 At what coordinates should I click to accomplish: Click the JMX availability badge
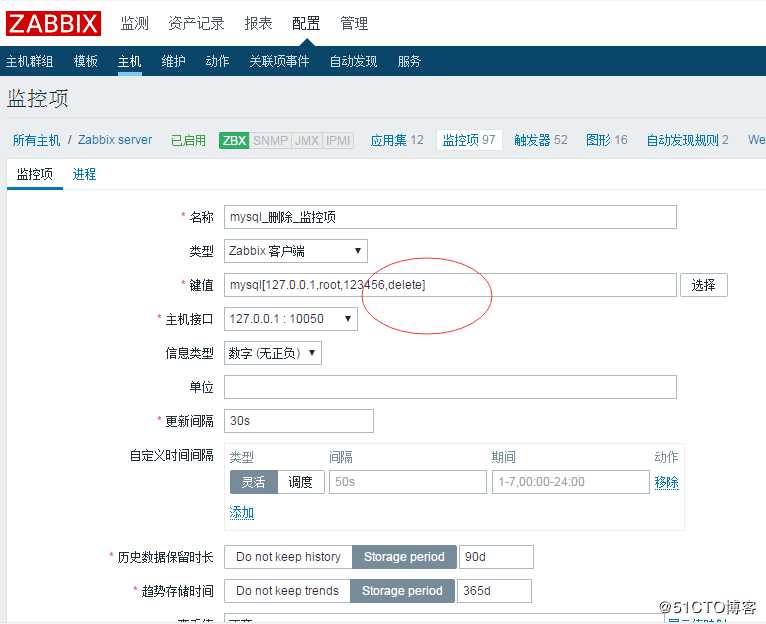coord(307,141)
